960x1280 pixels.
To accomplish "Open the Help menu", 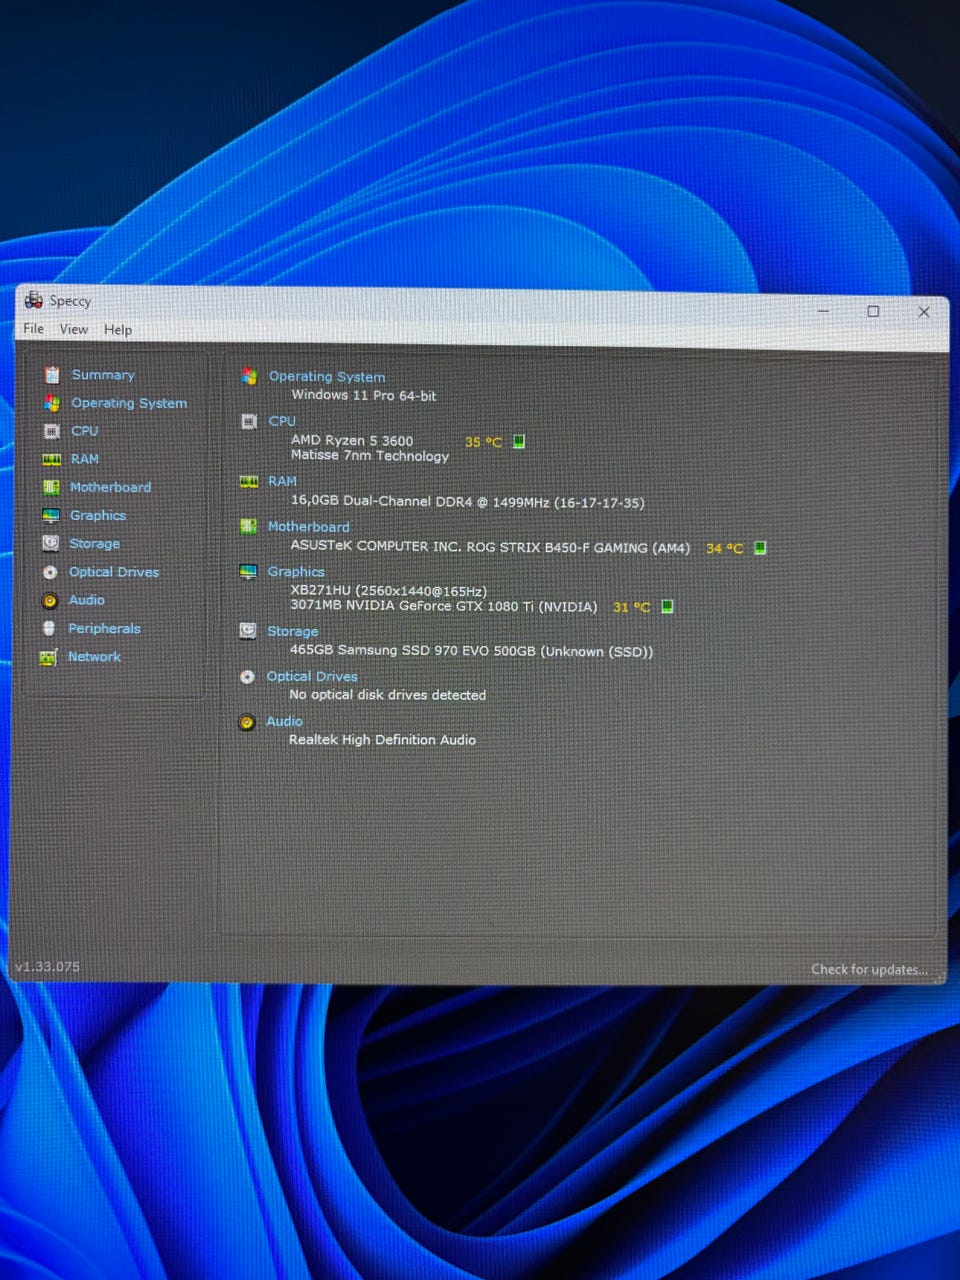I will tap(118, 330).
